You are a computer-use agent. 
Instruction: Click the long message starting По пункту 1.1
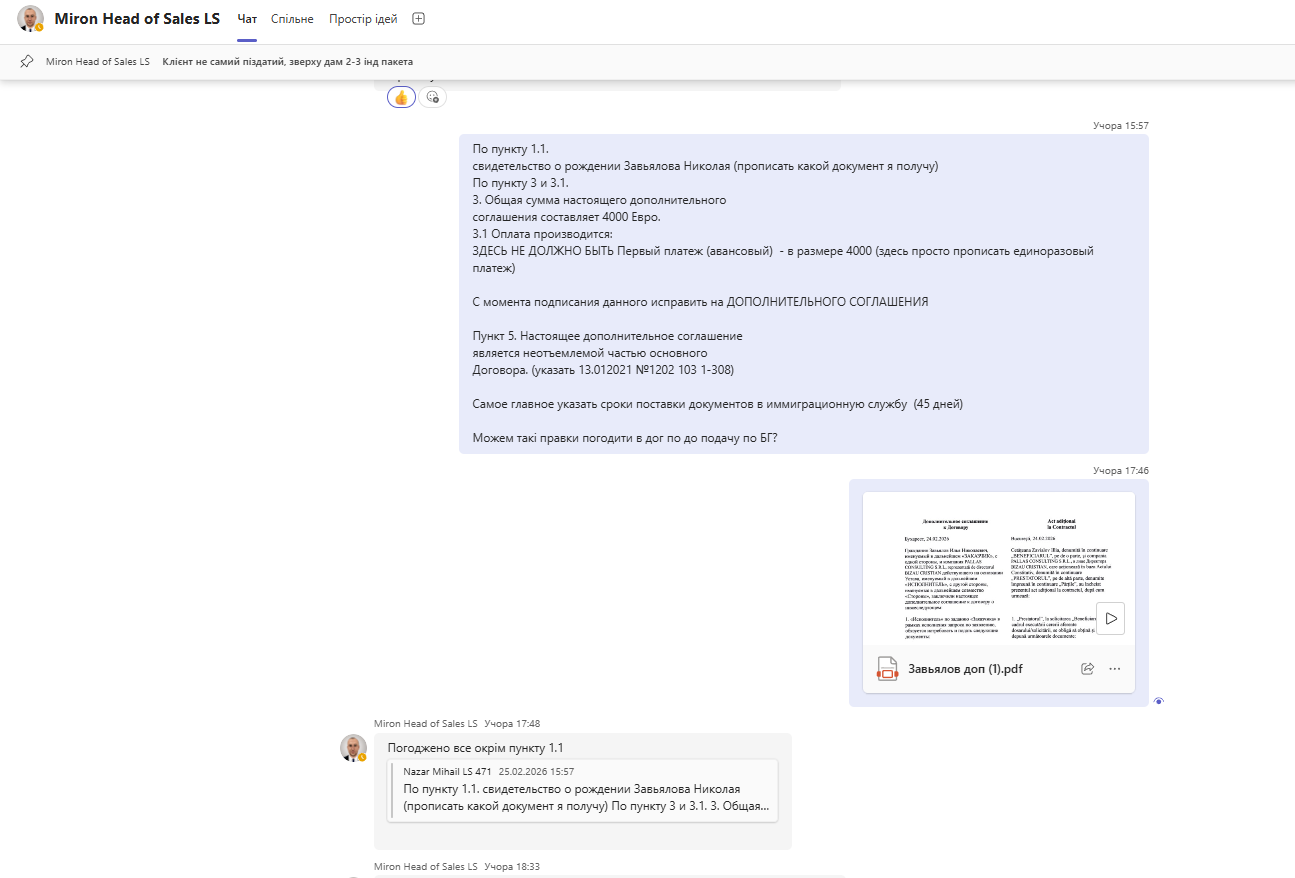click(x=804, y=294)
